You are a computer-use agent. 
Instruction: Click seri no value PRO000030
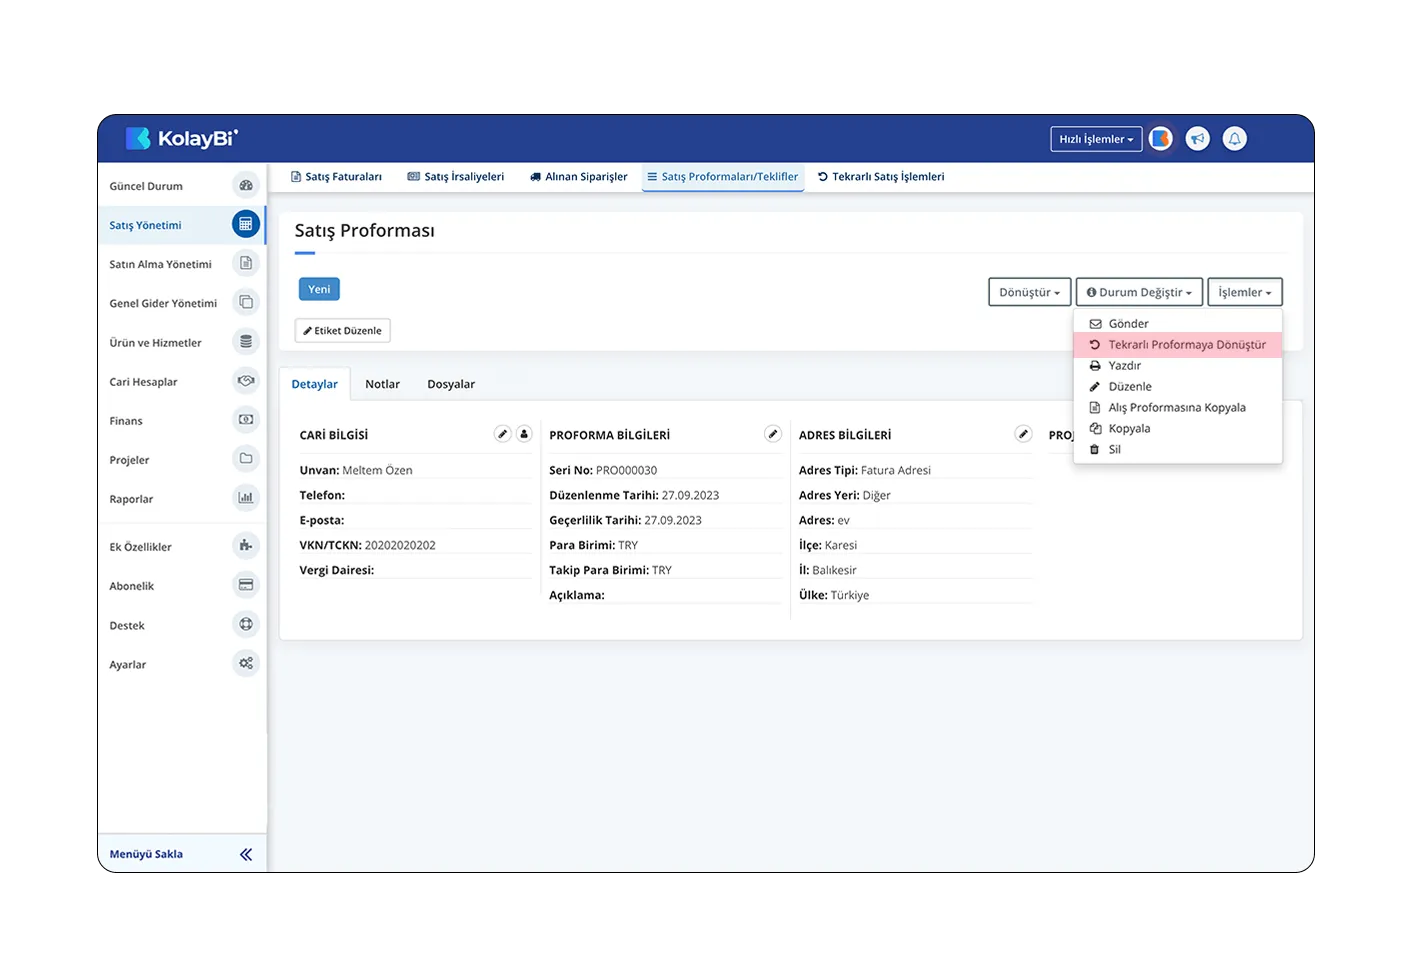tap(627, 470)
